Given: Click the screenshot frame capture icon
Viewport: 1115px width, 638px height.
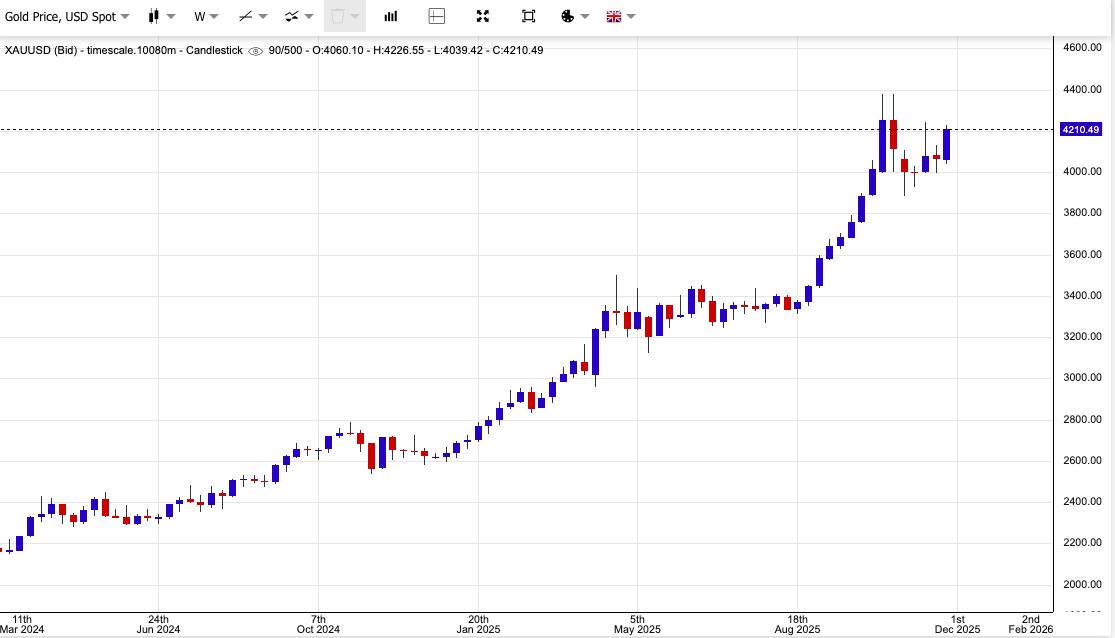Looking at the screenshot, I should (528, 16).
